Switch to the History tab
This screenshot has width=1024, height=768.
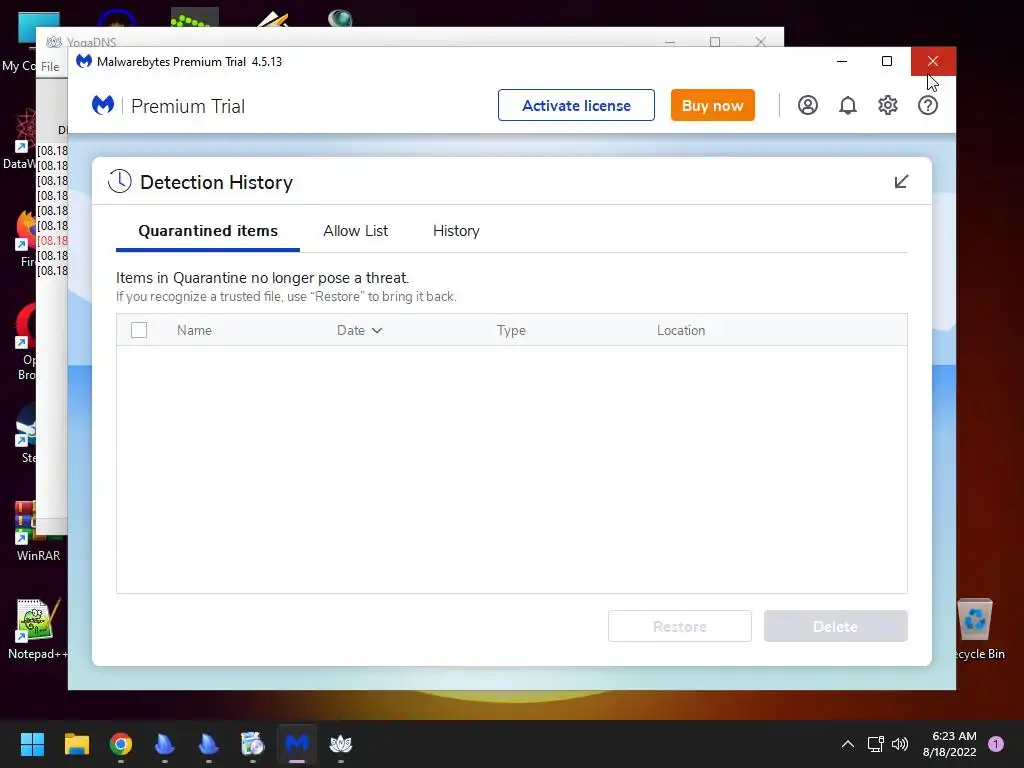[x=456, y=231]
